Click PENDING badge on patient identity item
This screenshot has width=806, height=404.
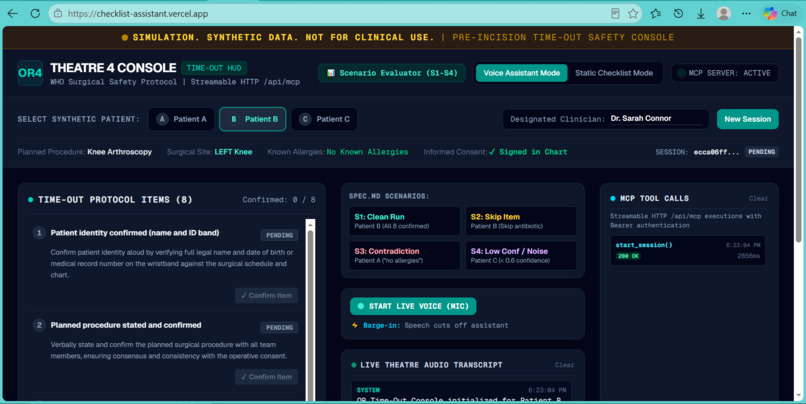pos(279,235)
